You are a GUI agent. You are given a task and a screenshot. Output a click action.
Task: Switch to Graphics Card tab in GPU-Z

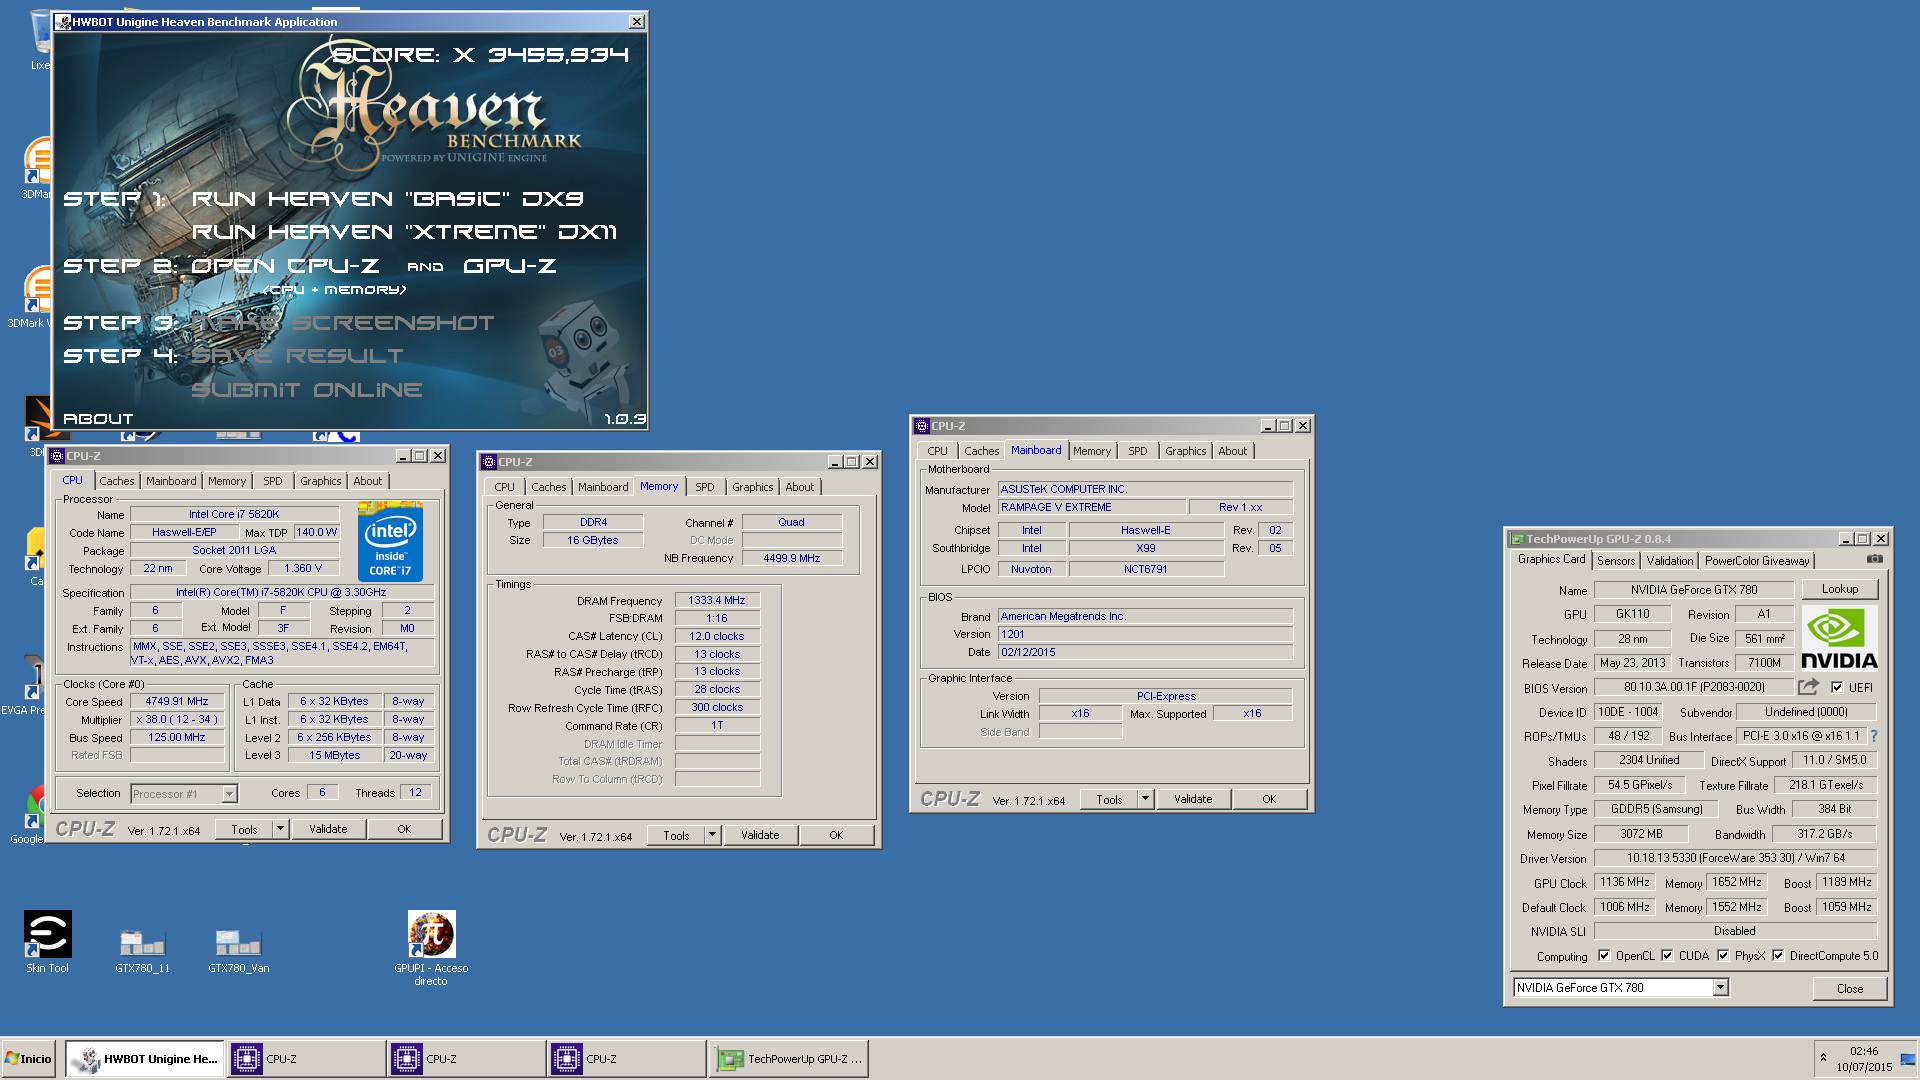[1551, 560]
